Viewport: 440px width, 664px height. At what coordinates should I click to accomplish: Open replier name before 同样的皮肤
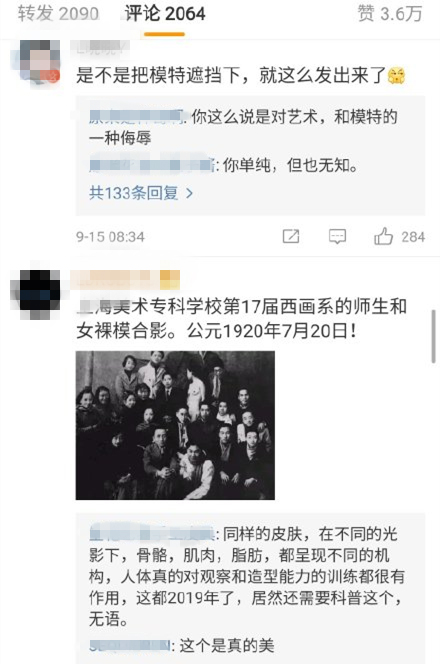pos(153,534)
